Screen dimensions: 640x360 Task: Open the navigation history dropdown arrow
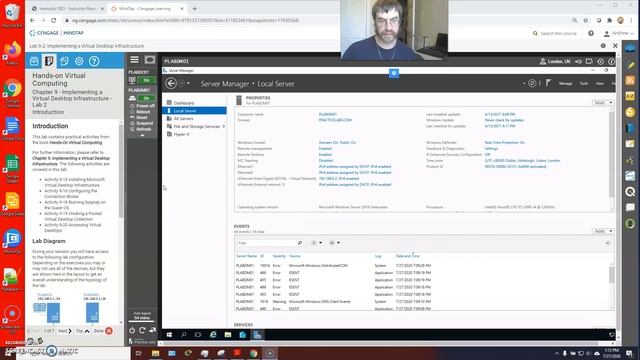click(188, 84)
